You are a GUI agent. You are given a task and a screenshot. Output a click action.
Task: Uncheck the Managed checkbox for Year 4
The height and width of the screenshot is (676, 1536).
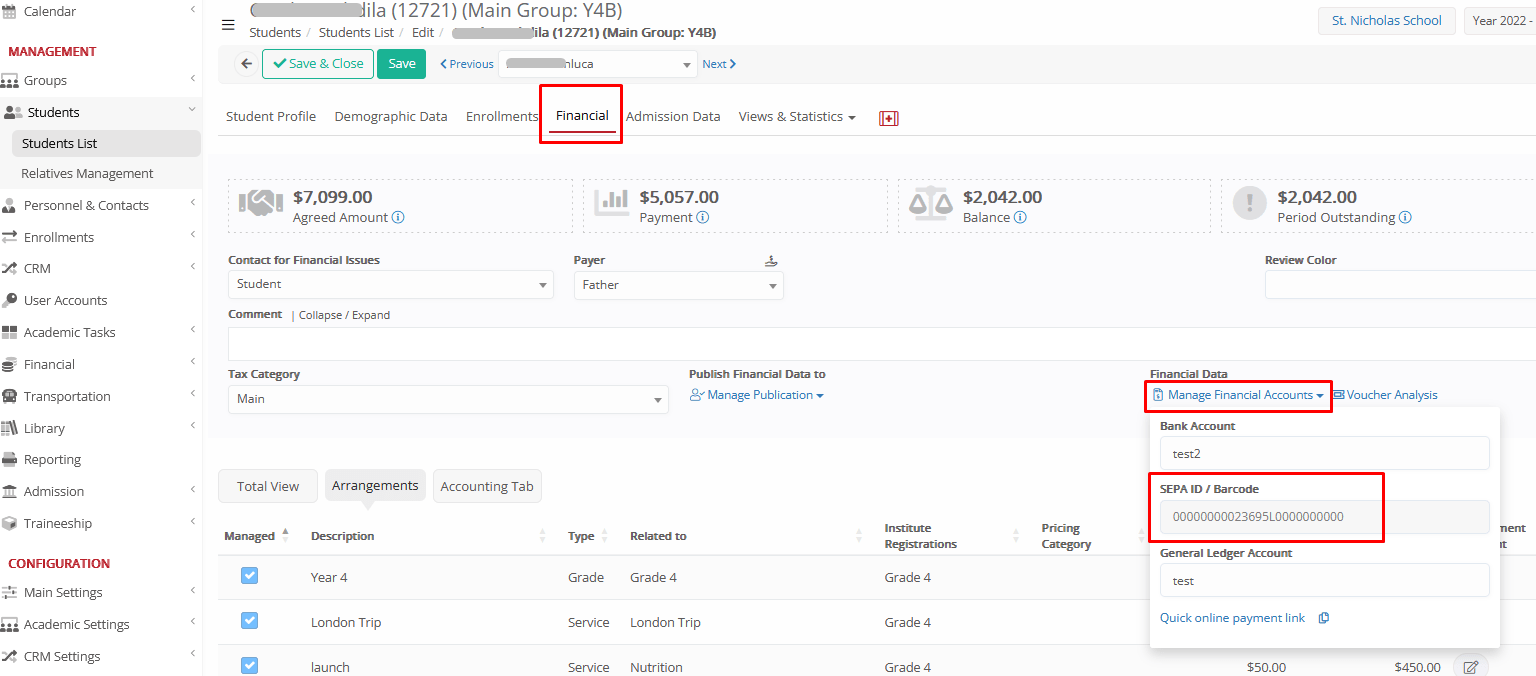click(x=250, y=576)
